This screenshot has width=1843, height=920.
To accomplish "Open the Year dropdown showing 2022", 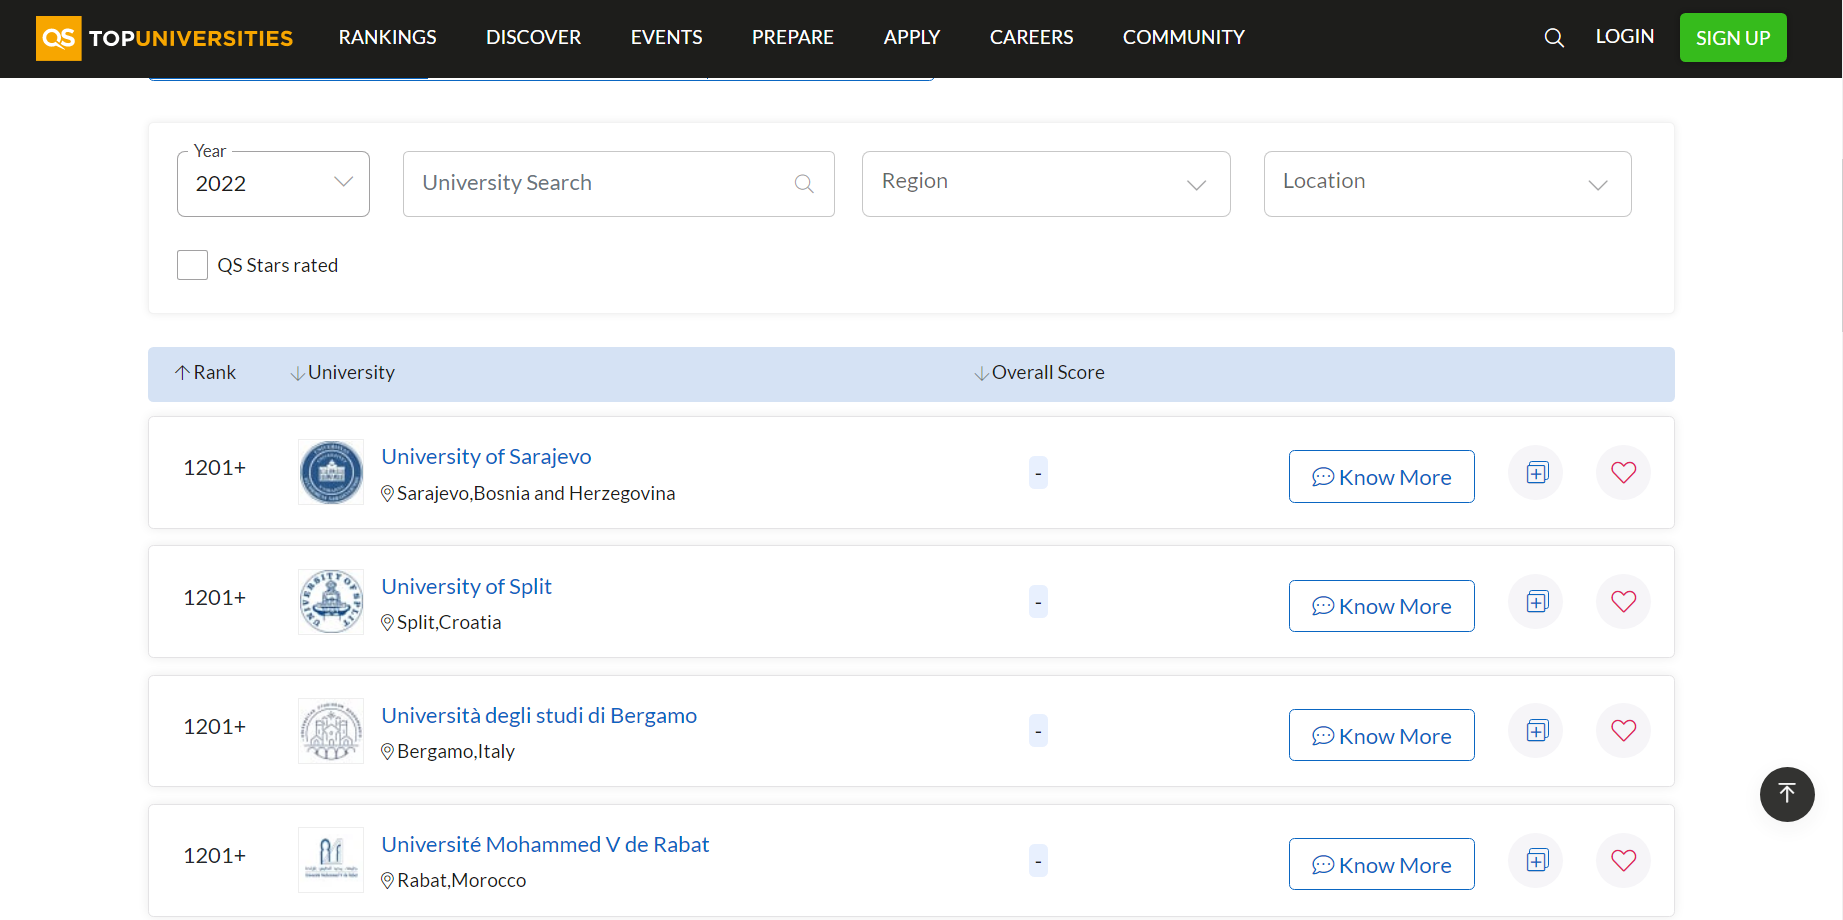I will click(x=273, y=184).
